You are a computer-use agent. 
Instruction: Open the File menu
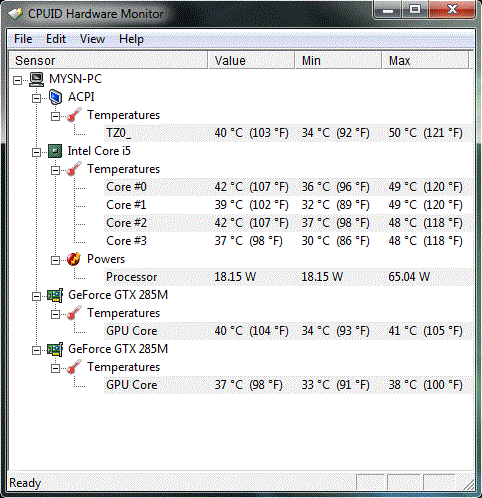coord(23,39)
